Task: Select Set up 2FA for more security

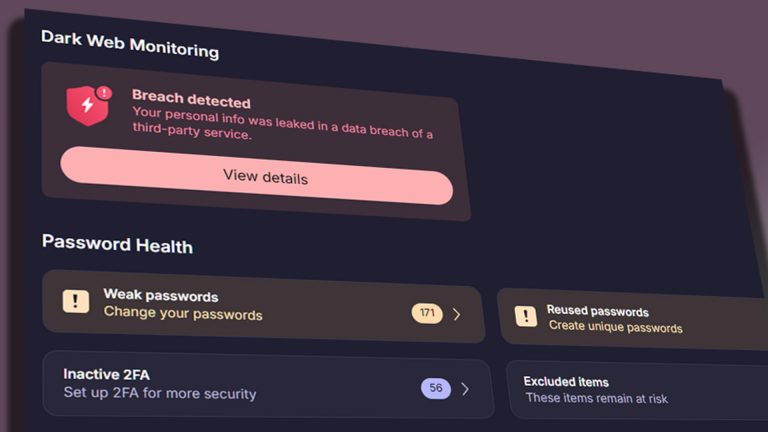Action: [x=159, y=393]
